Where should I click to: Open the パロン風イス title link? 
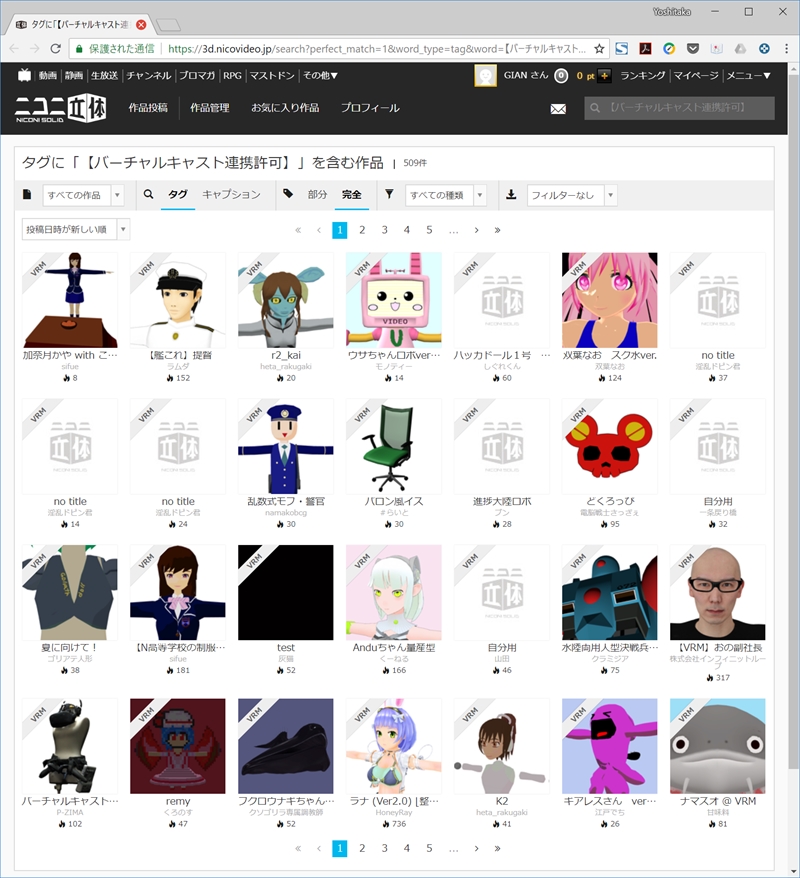(x=394, y=502)
